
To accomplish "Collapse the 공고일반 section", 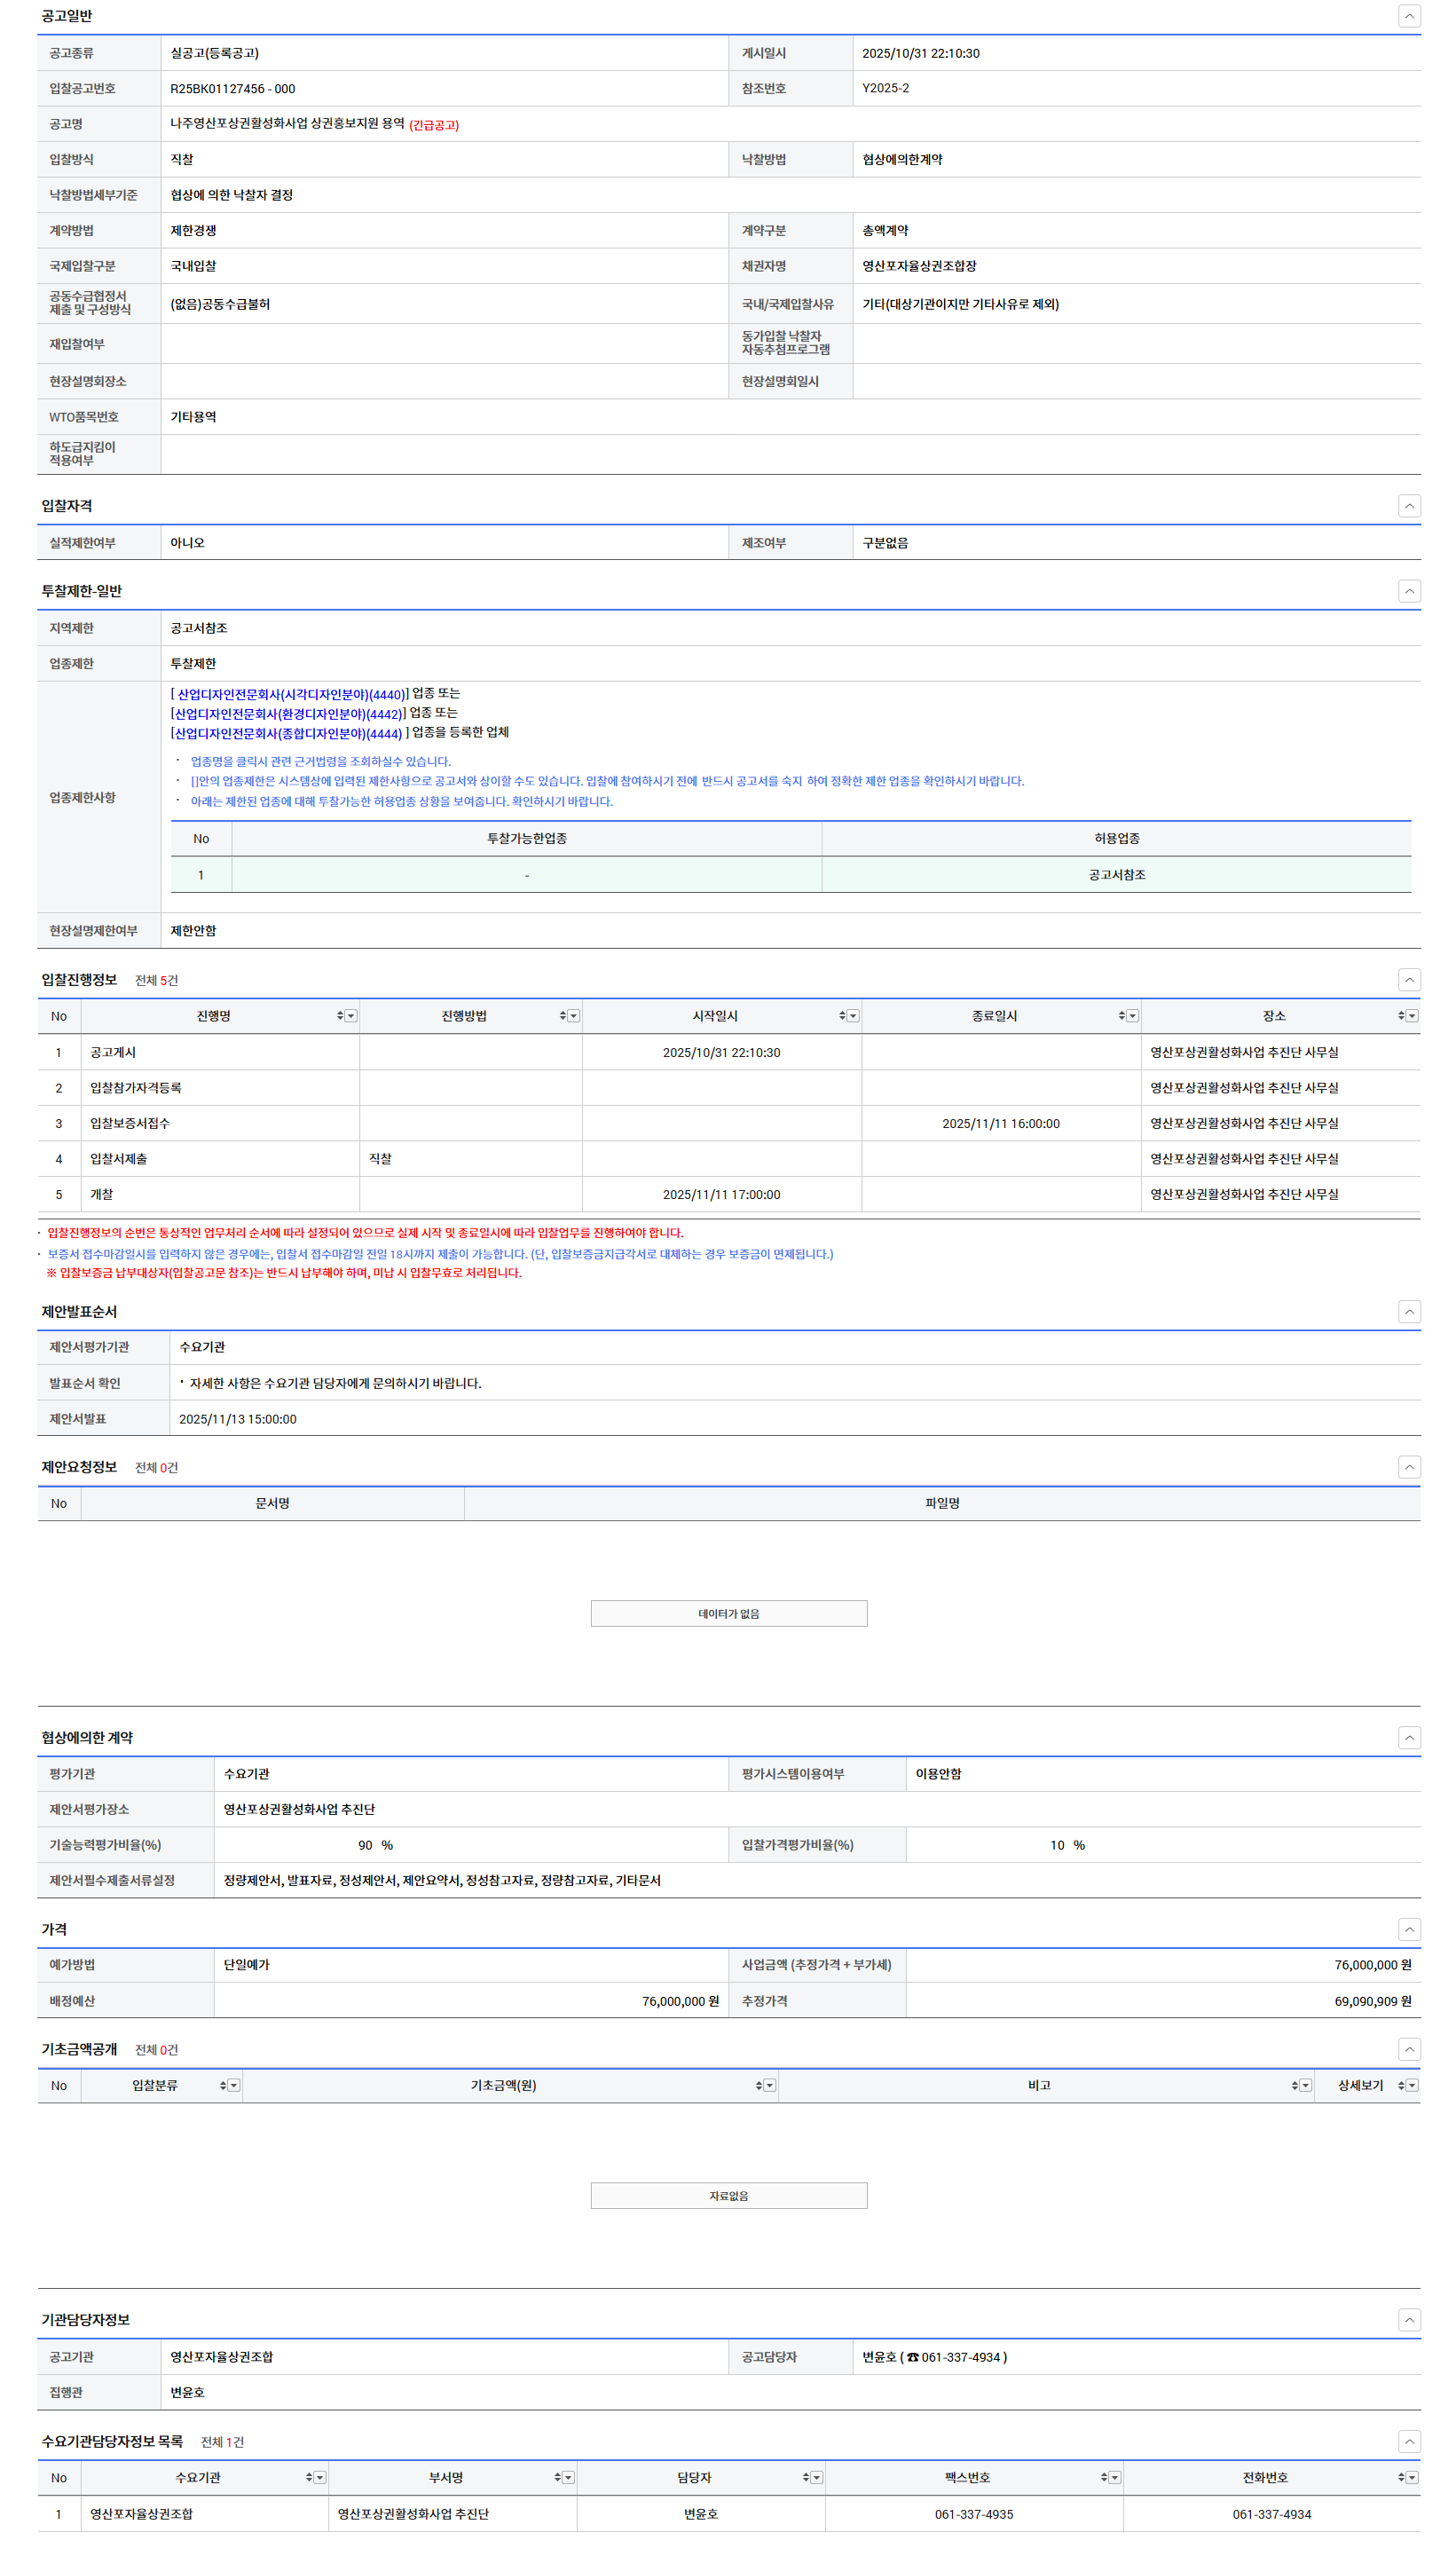I will pyautogui.click(x=1408, y=16).
